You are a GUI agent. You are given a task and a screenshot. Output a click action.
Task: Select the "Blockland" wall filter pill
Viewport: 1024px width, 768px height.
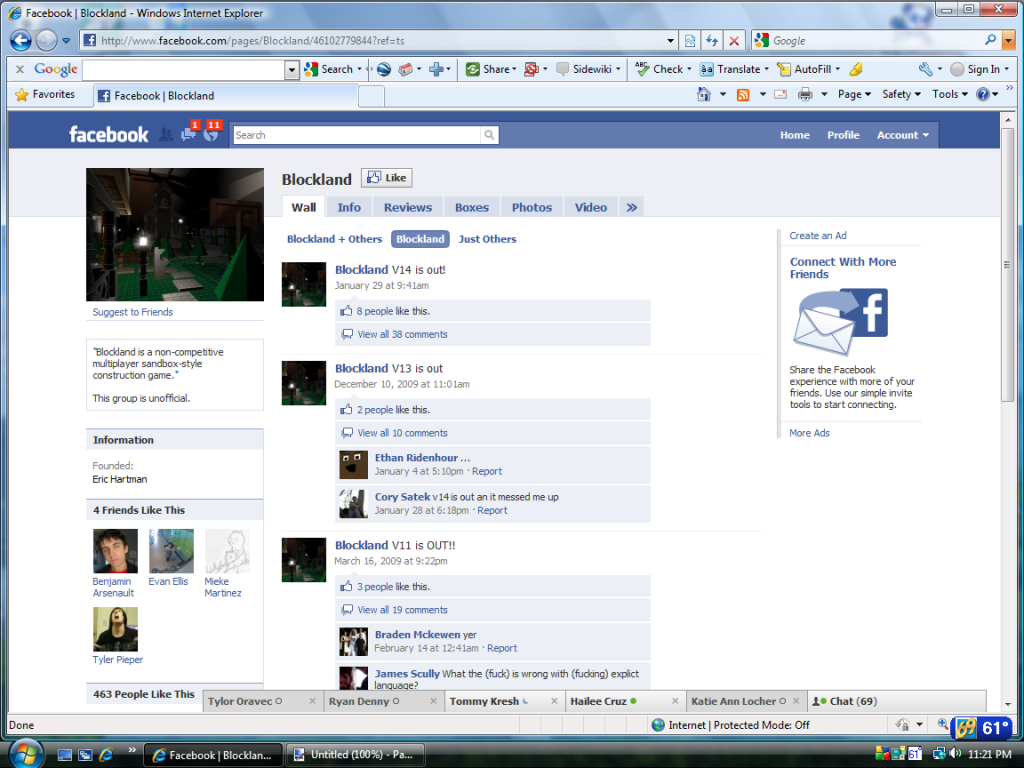(x=420, y=239)
